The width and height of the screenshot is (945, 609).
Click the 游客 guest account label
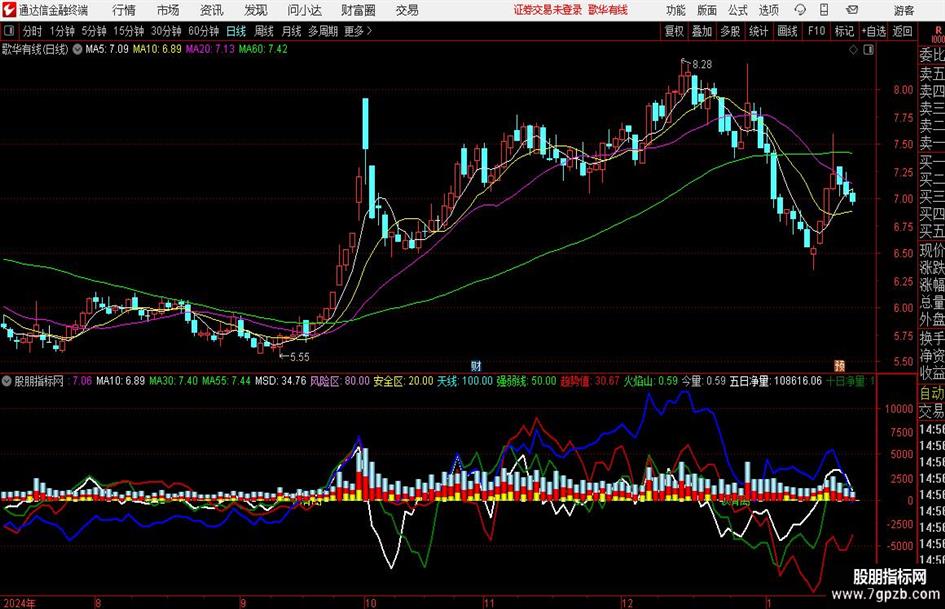click(x=904, y=11)
